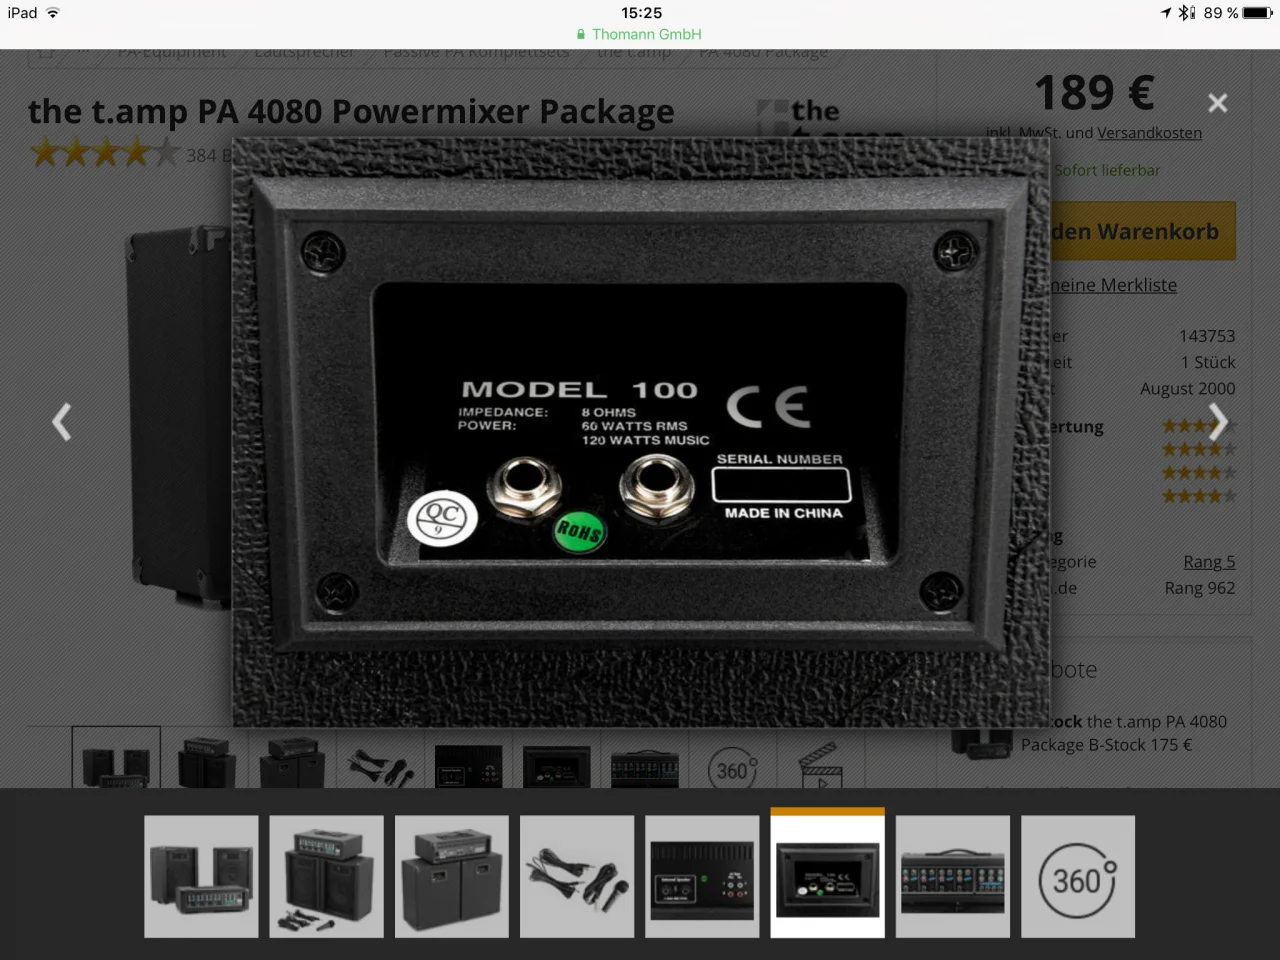
Task: Open the Rang 5 link
Action: [x=1208, y=562]
